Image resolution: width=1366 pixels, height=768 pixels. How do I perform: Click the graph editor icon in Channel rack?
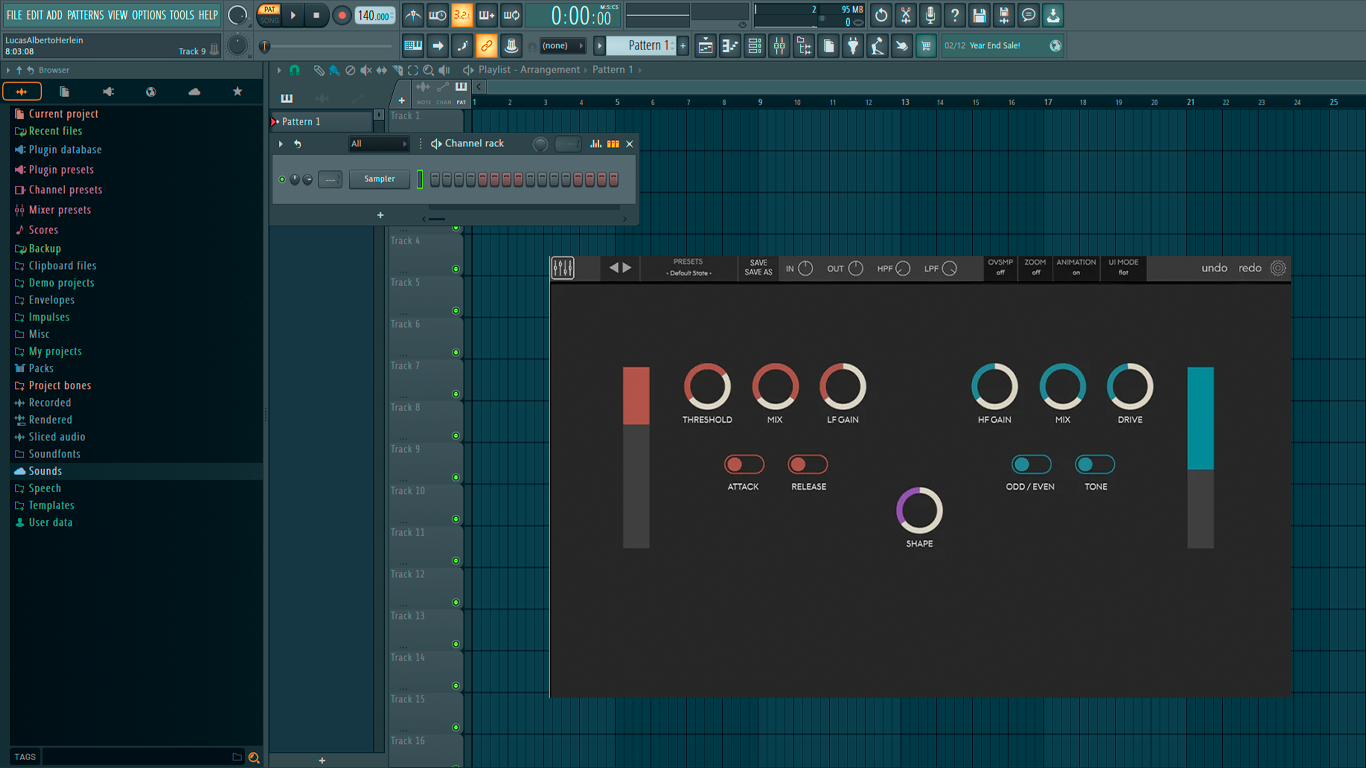pos(596,144)
